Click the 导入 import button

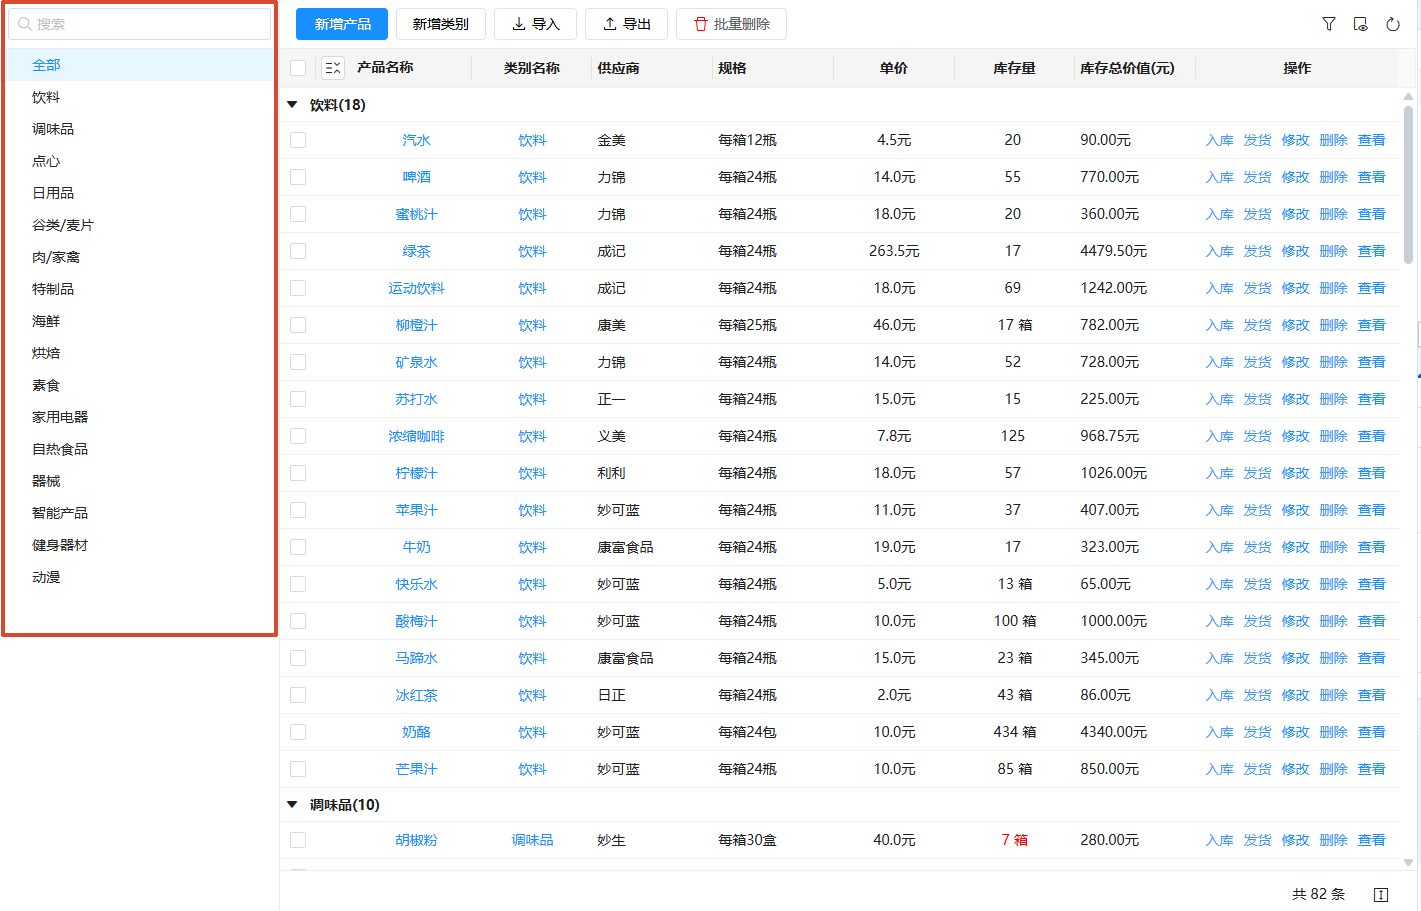[535, 24]
